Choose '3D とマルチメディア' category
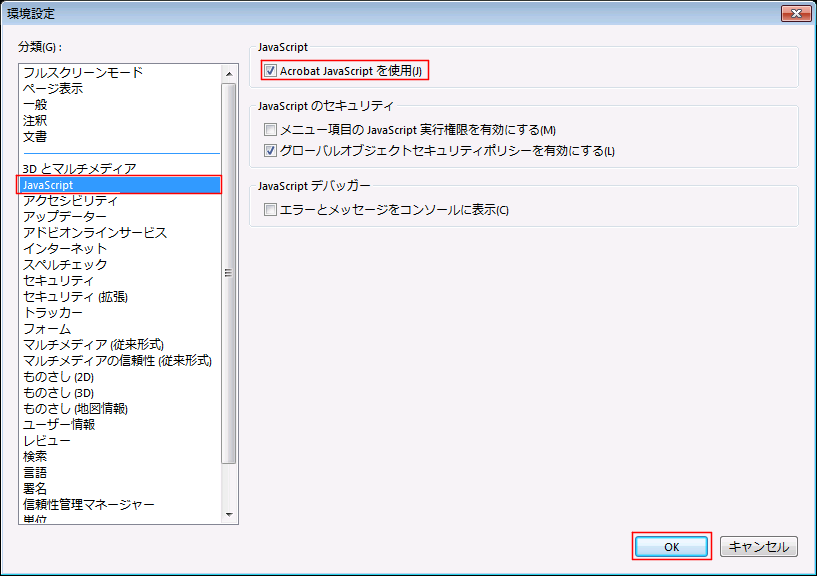This screenshot has width=817, height=576. [x=79, y=169]
